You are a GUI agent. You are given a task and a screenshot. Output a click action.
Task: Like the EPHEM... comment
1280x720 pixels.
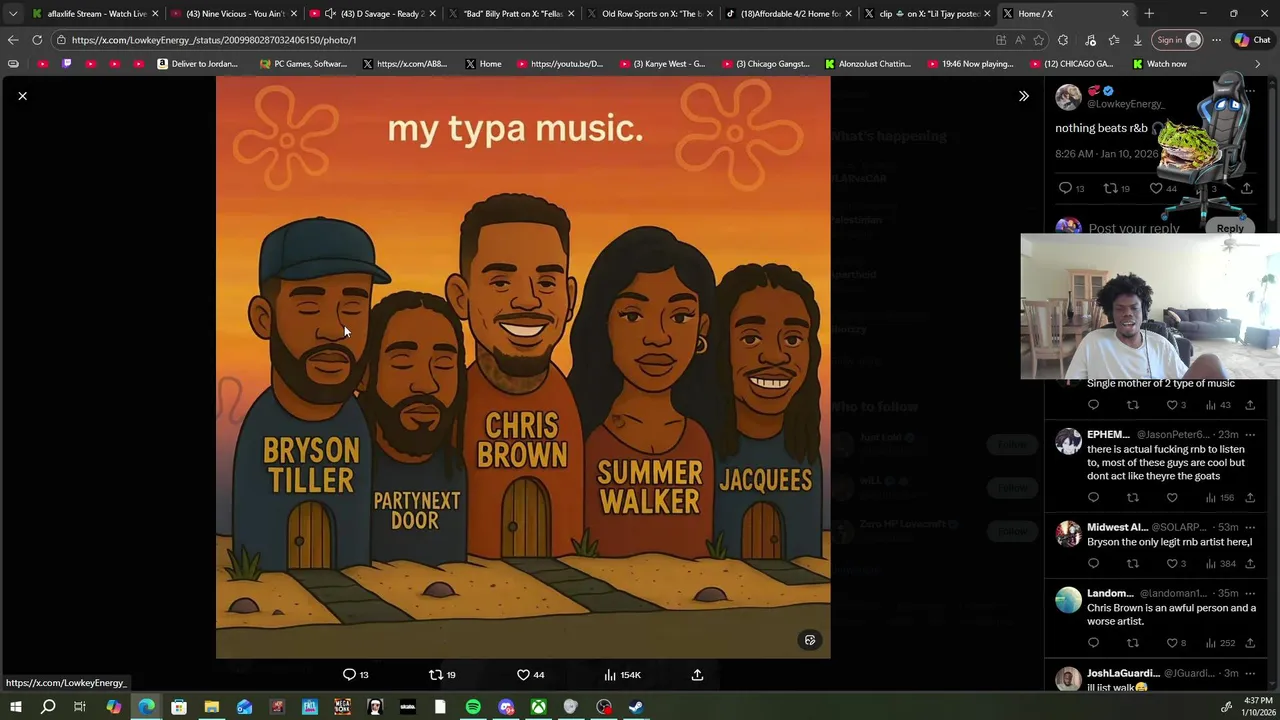[1172, 497]
